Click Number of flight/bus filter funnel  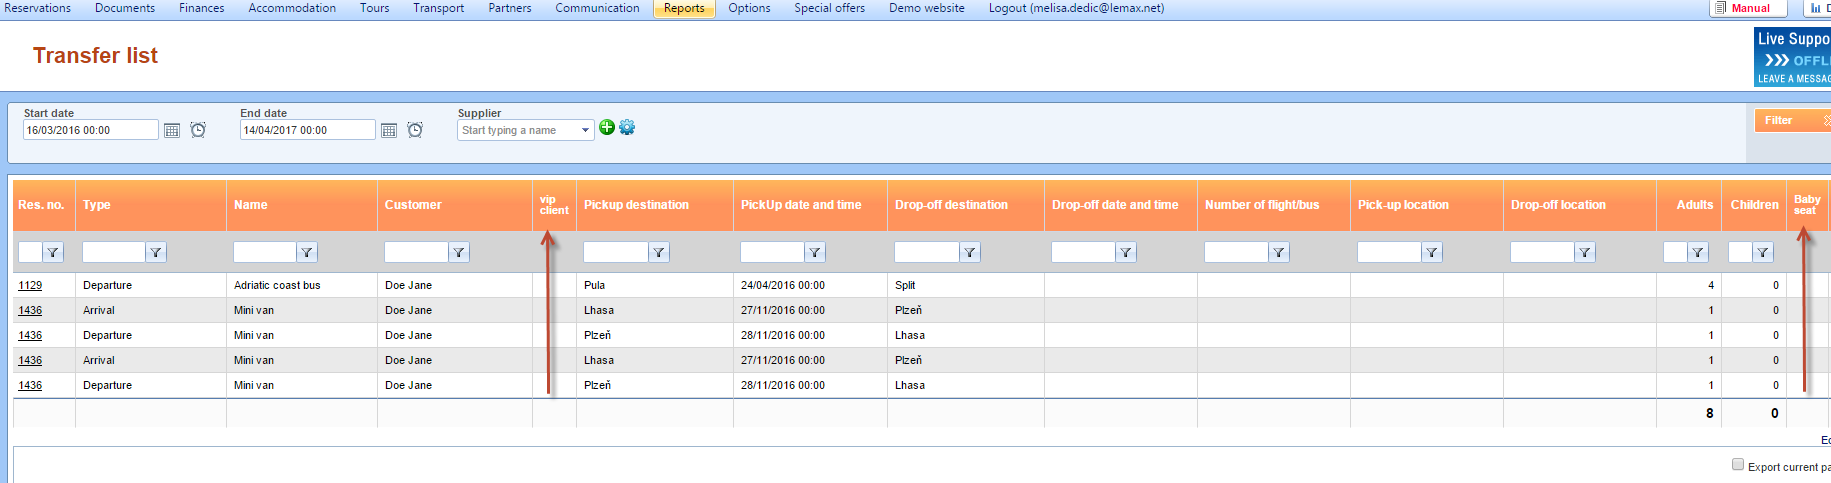point(1279,252)
